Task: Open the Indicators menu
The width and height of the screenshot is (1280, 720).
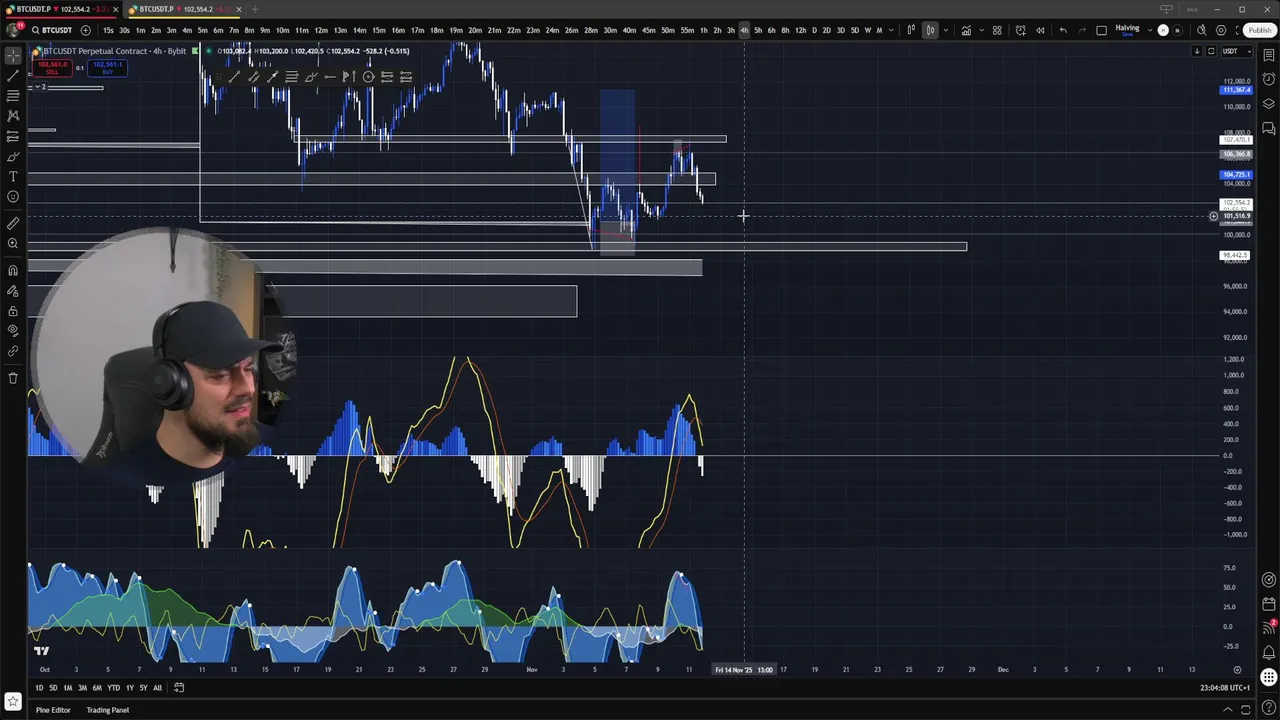Action: click(966, 30)
